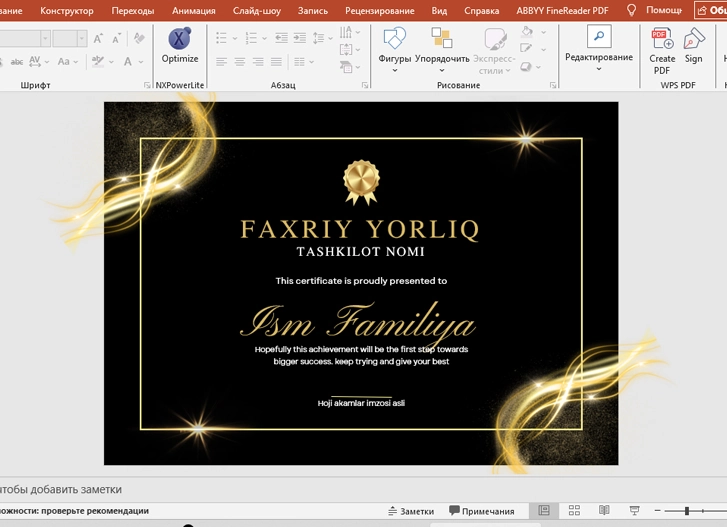727x527 pixels.
Task: Click the Decrease font size icon
Action: tap(116, 38)
